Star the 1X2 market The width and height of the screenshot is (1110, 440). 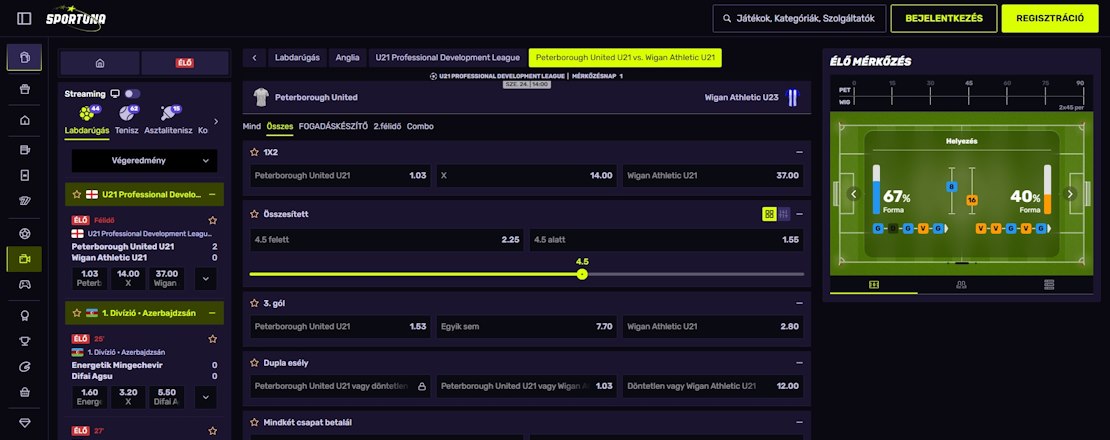(254, 152)
